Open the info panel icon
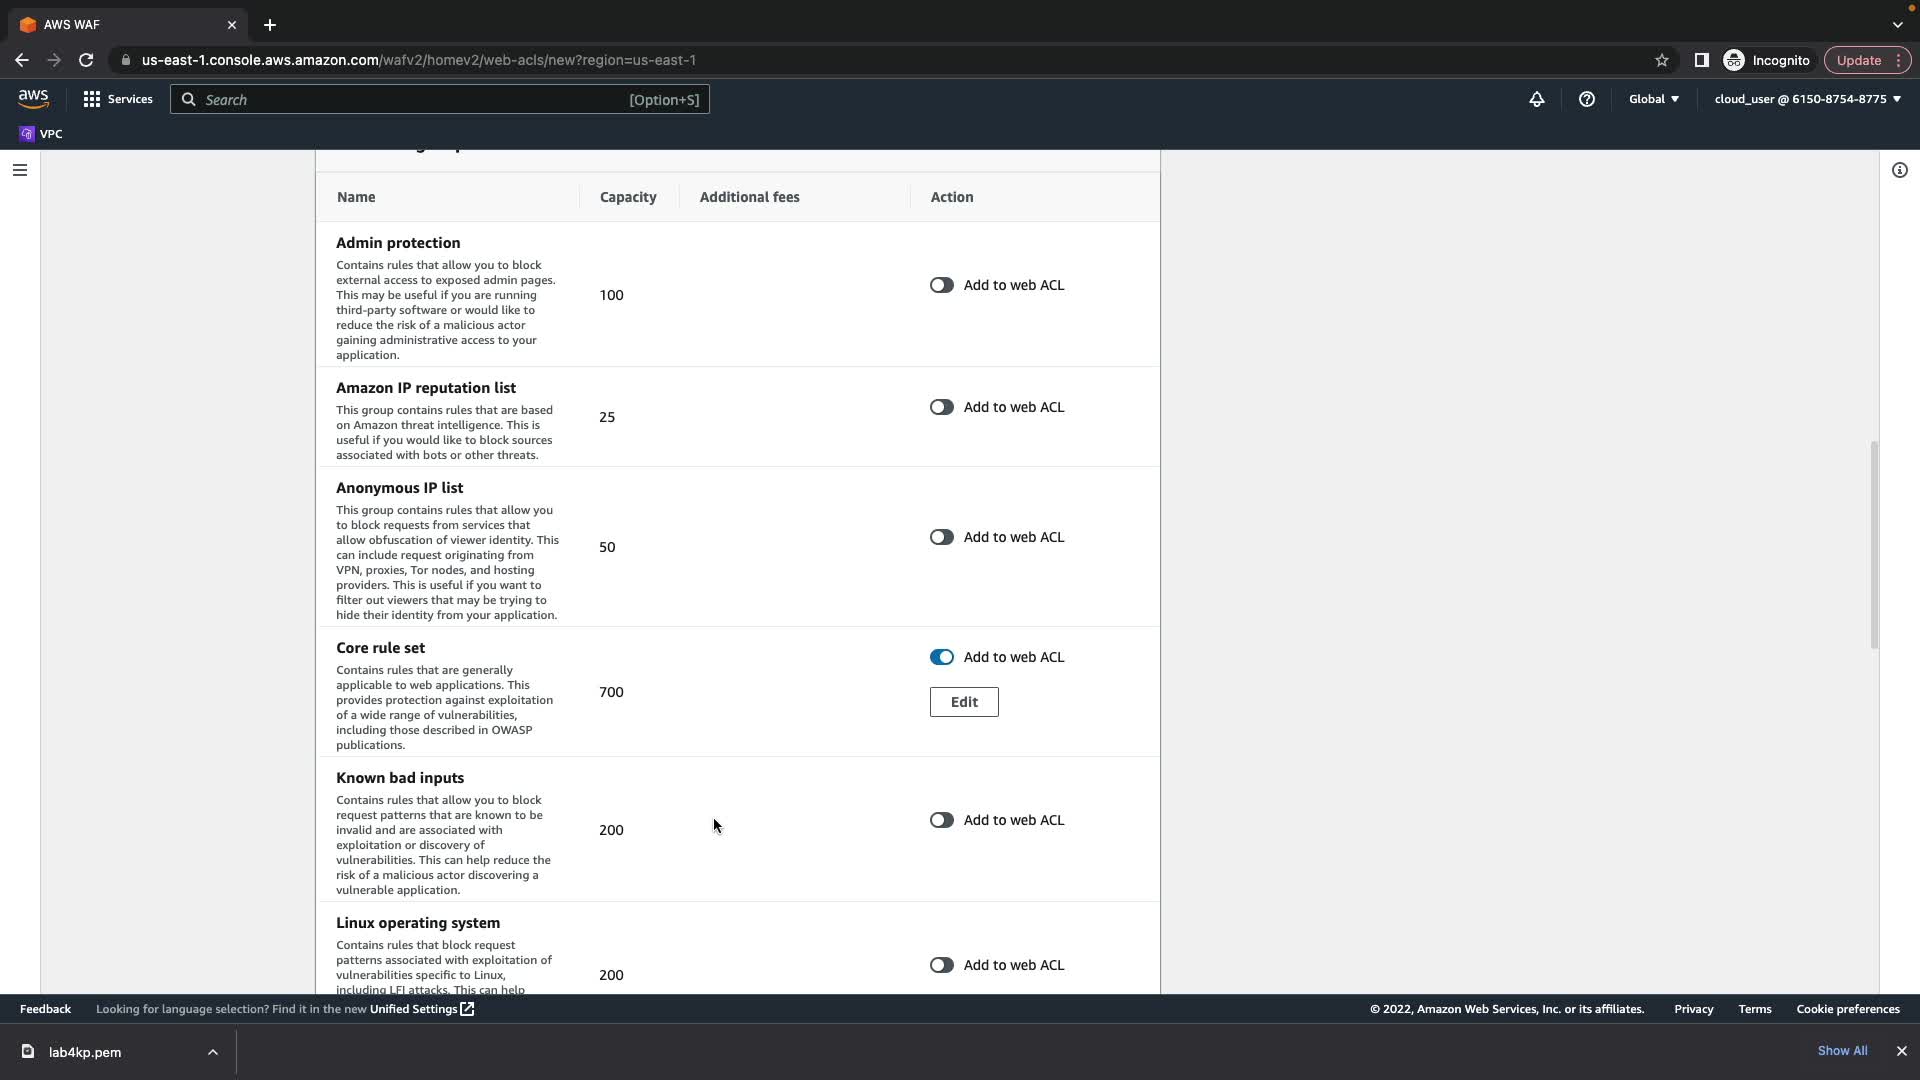Image resolution: width=1920 pixels, height=1080 pixels. click(1899, 170)
